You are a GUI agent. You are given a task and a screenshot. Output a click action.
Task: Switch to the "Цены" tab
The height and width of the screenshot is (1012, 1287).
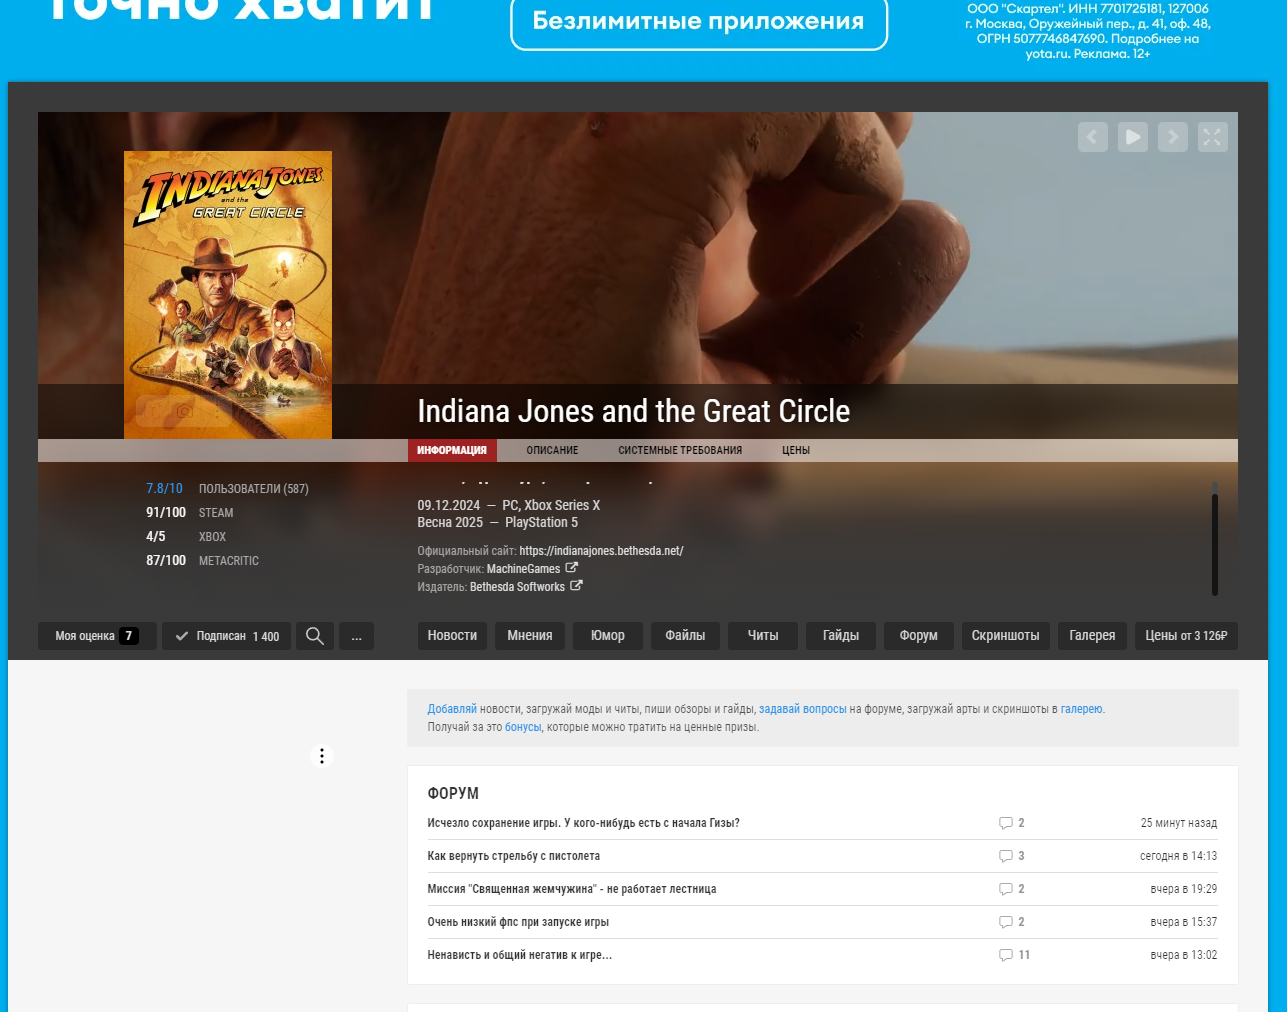tap(796, 450)
